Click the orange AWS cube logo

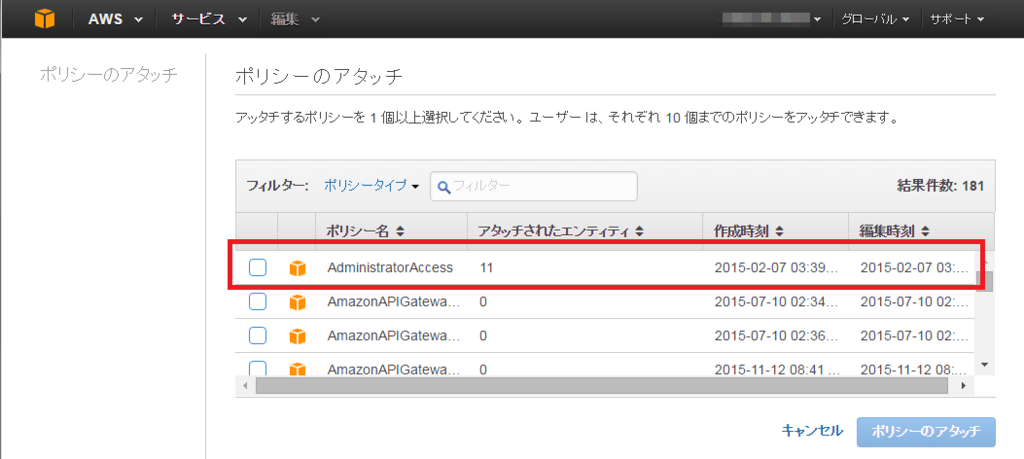pos(44,19)
